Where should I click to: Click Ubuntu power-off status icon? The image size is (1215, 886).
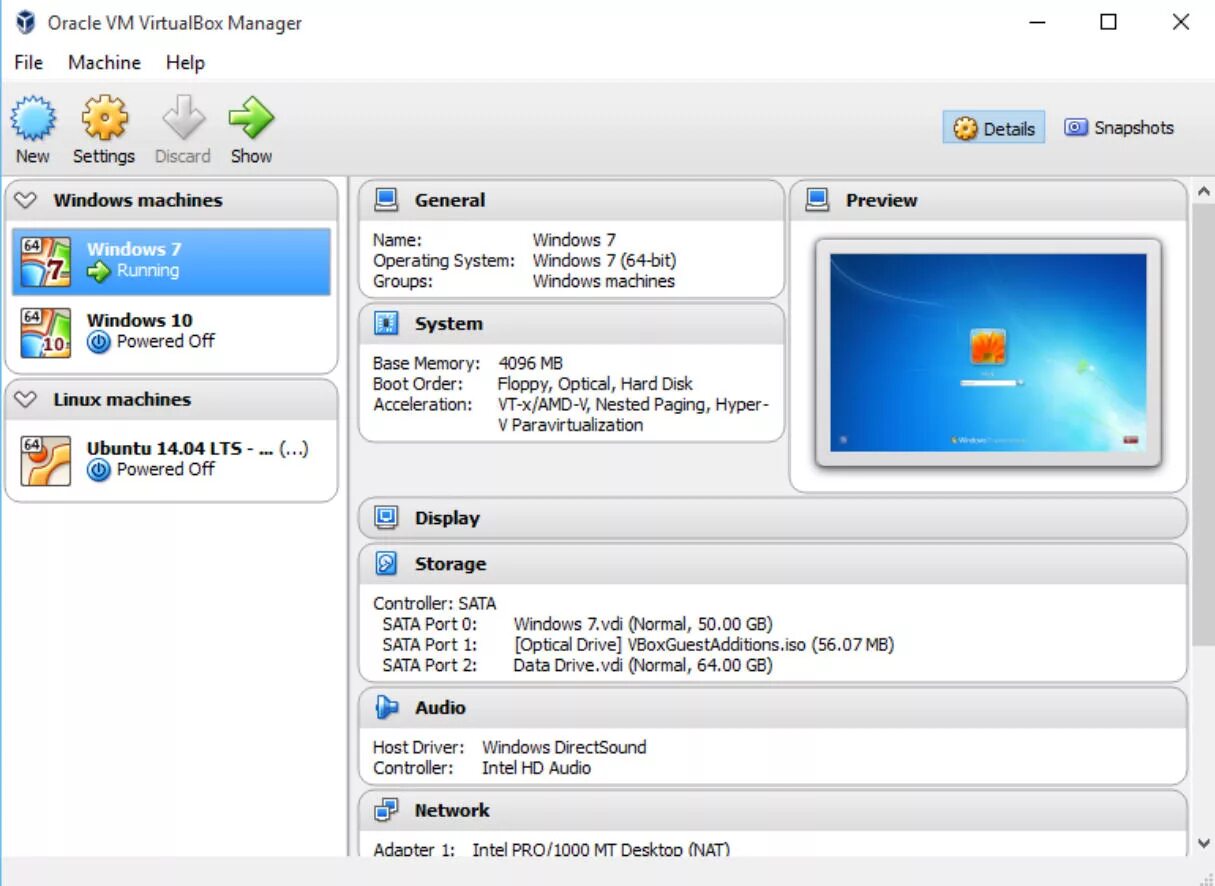tap(98, 470)
